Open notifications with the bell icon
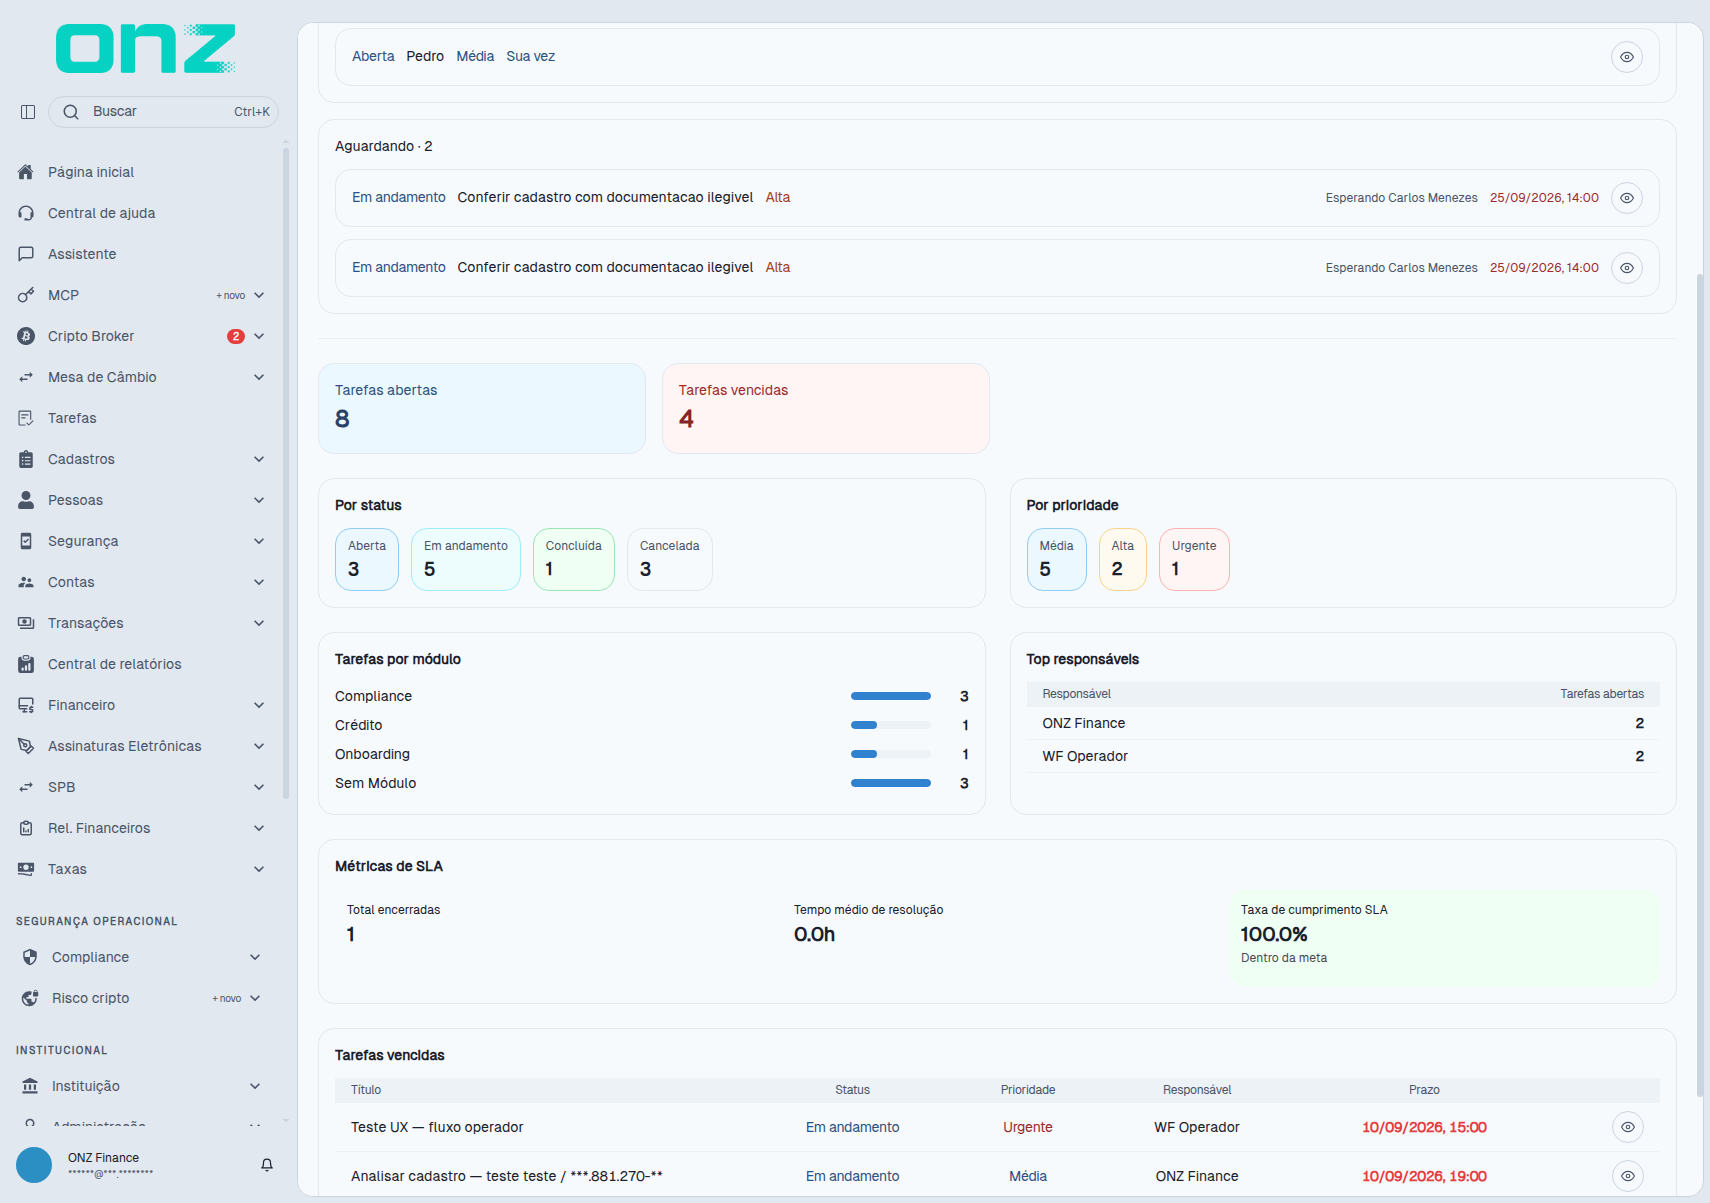The height and width of the screenshot is (1203, 1710). (x=267, y=1165)
